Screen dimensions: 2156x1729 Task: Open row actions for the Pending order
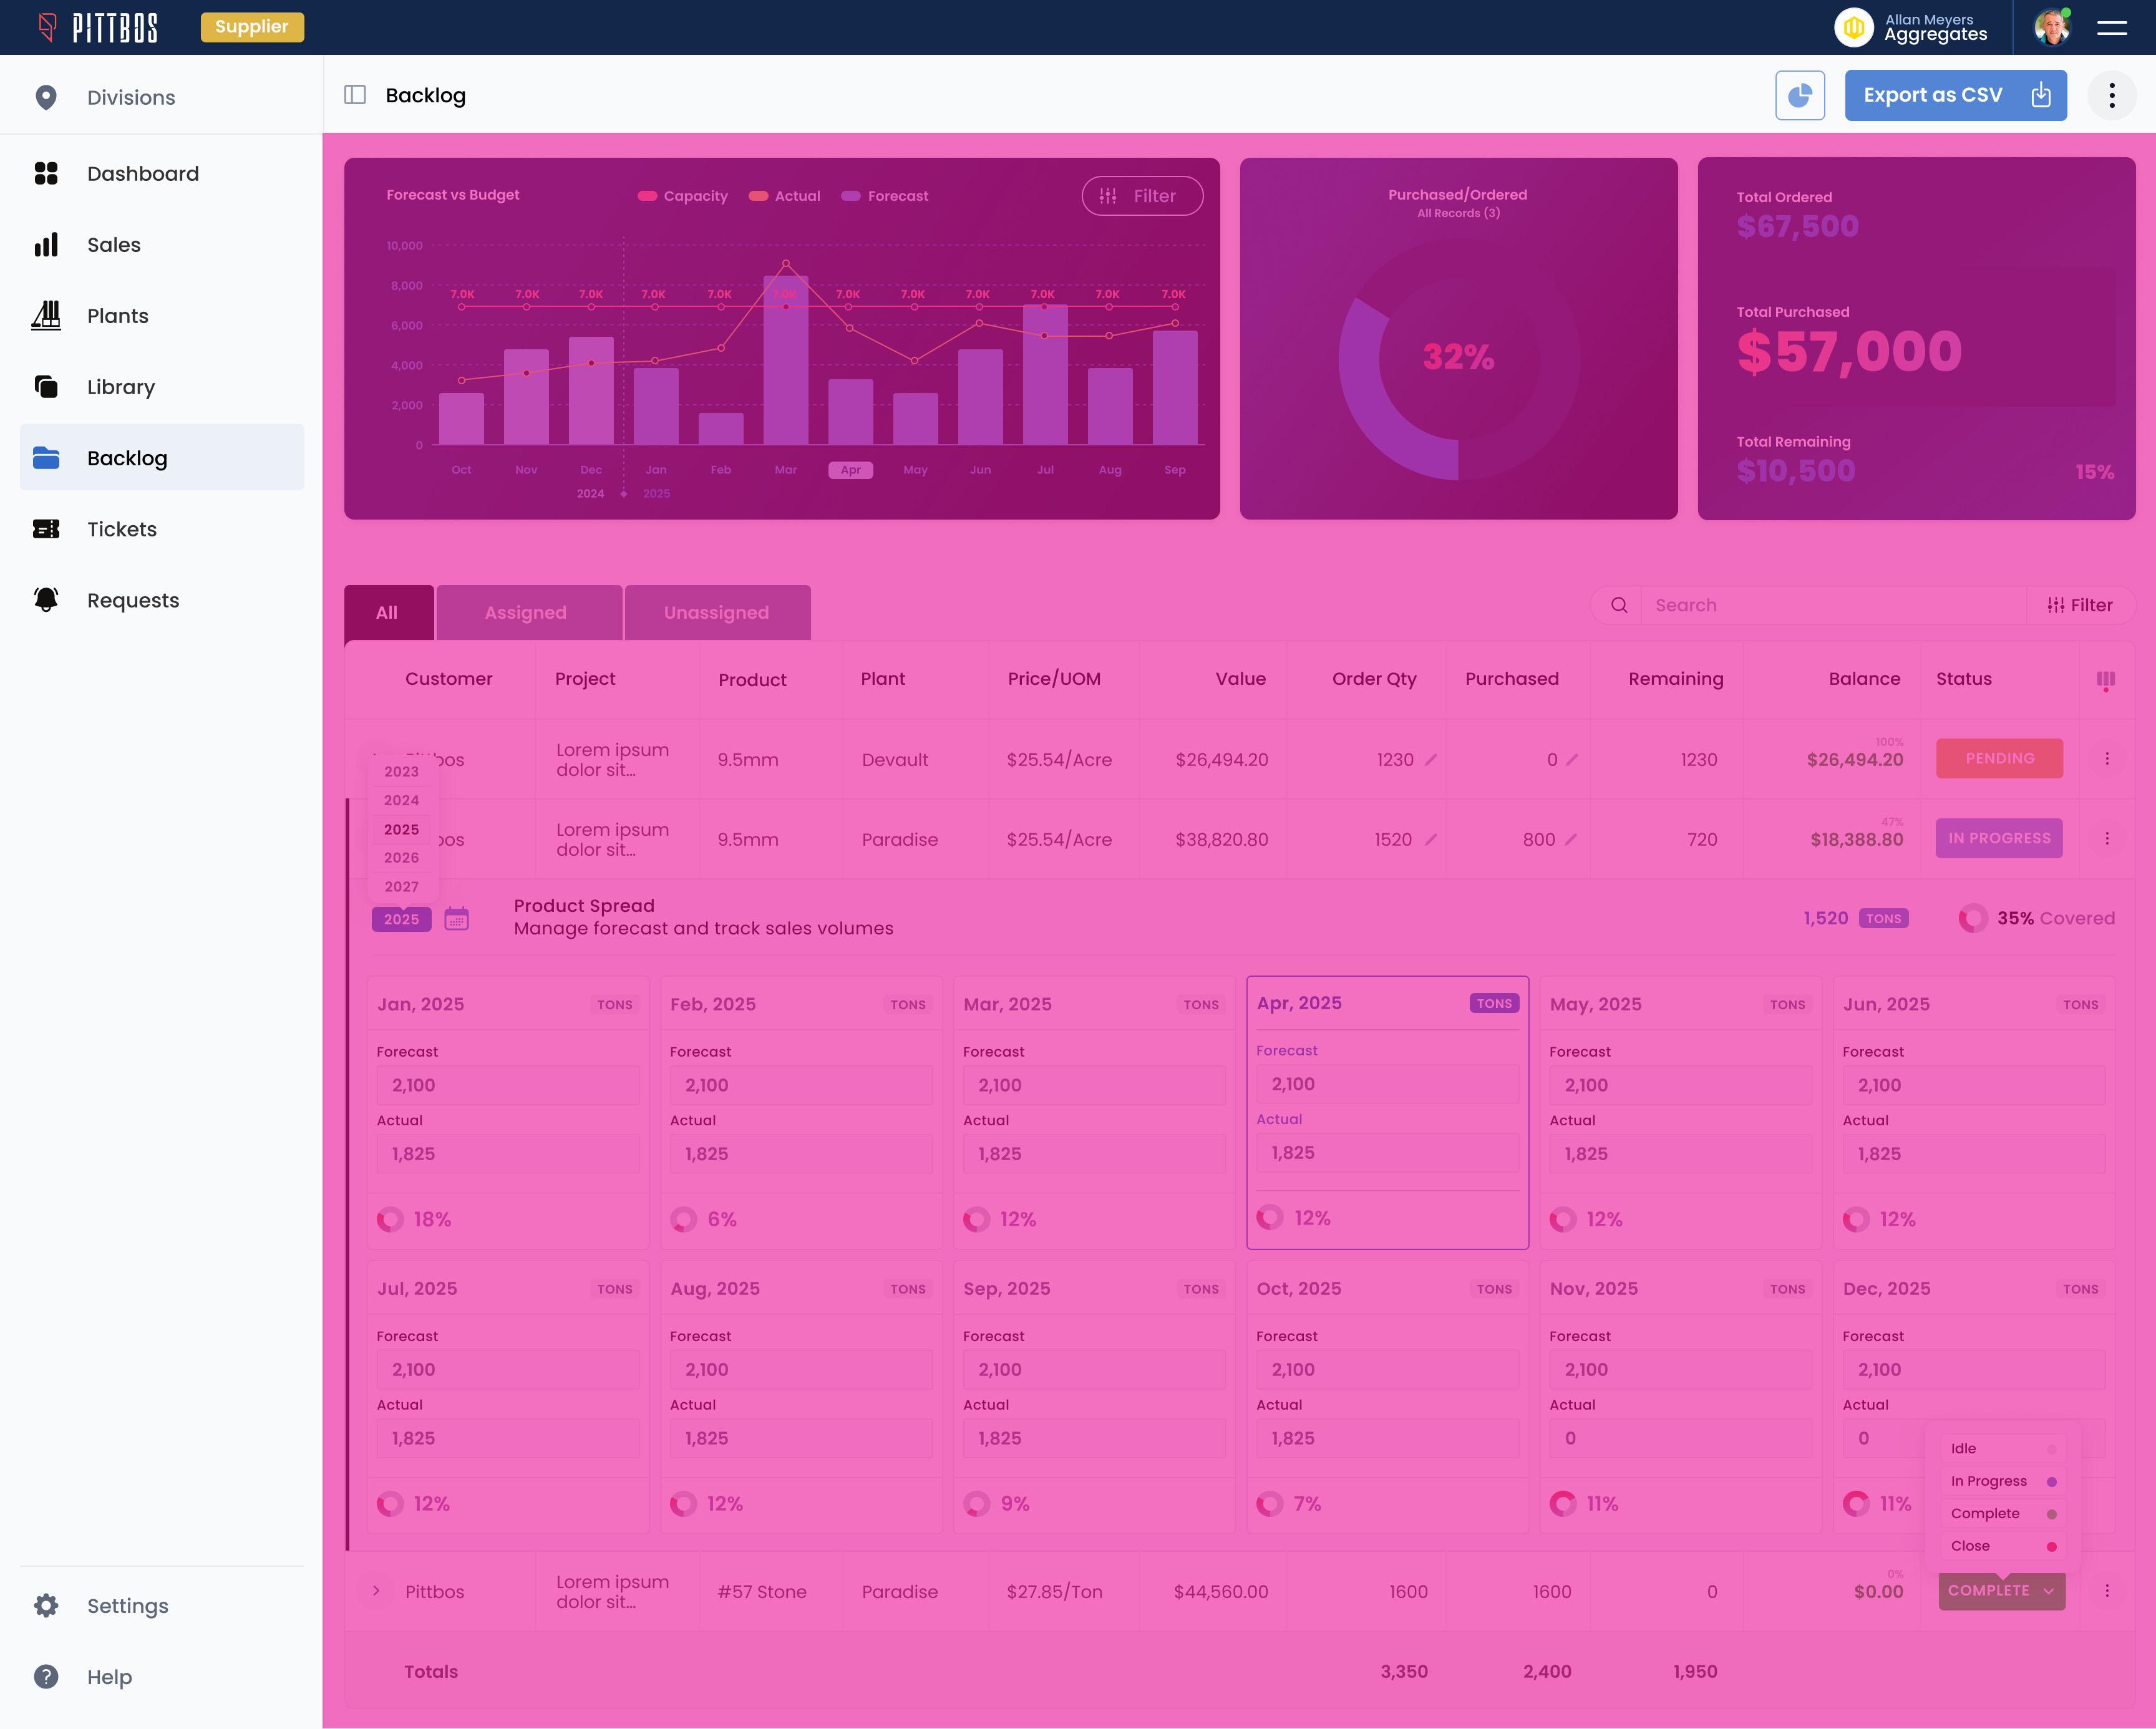click(x=2106, y=759)
